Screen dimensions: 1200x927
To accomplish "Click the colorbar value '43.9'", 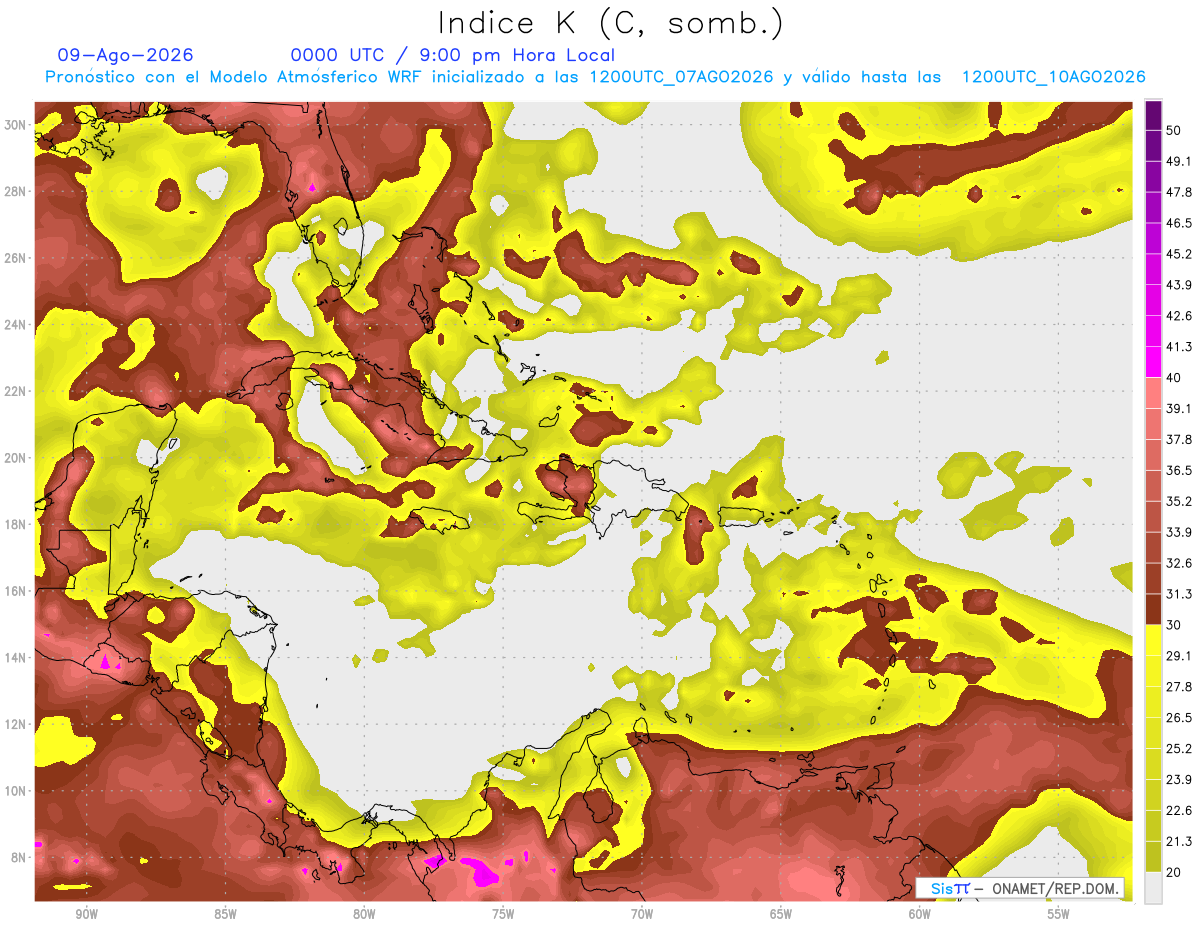I will point(1180,285).
